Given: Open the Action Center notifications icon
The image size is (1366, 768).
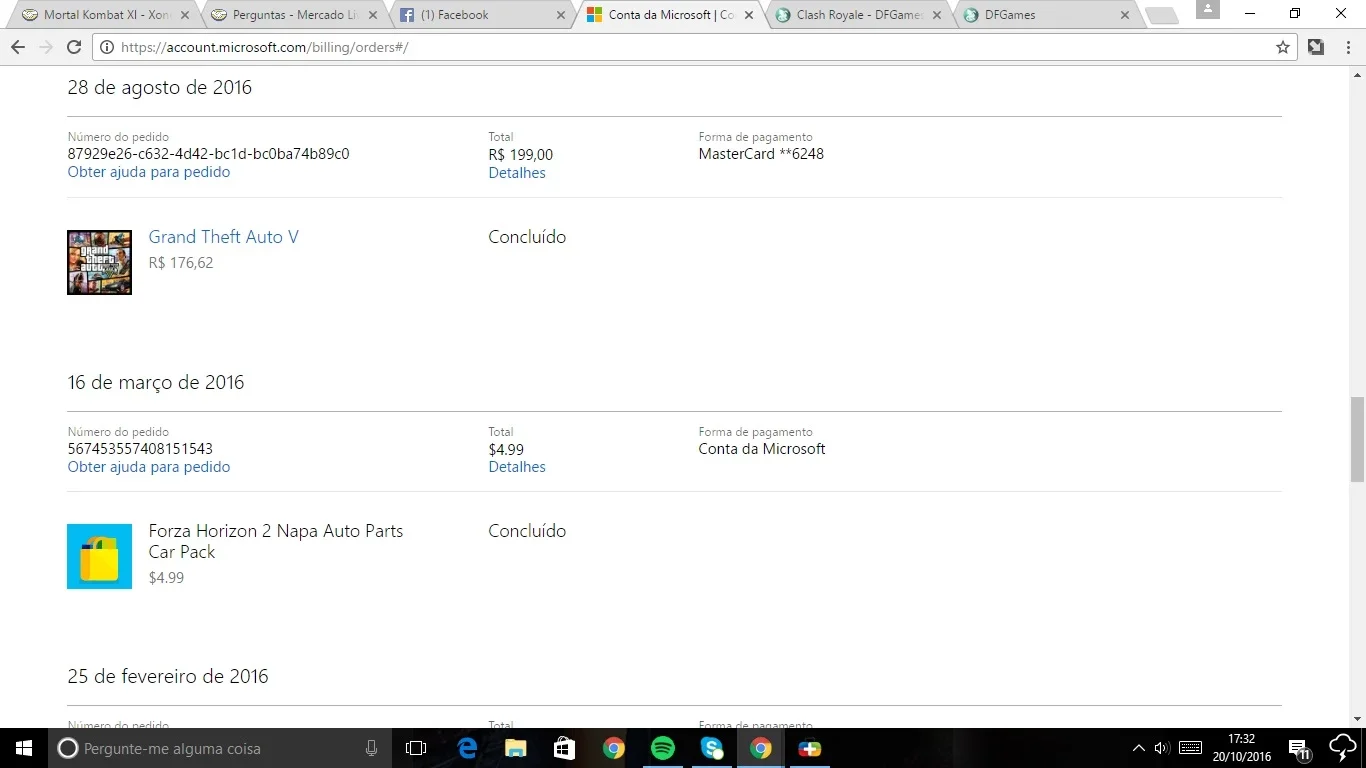Looking at the screenshot, I should [x=1299, y=748].
